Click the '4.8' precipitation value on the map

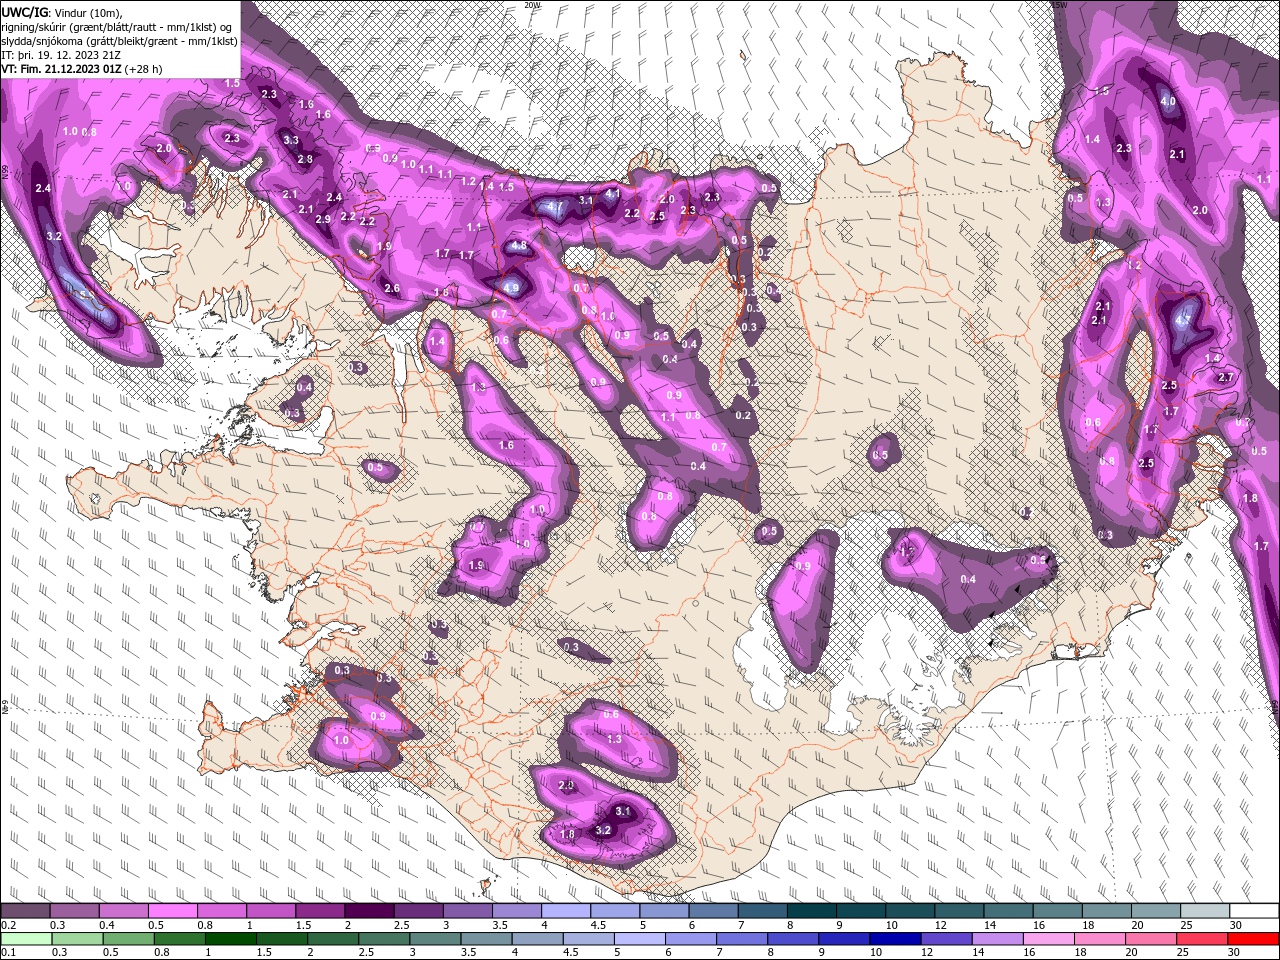(518, 246)
